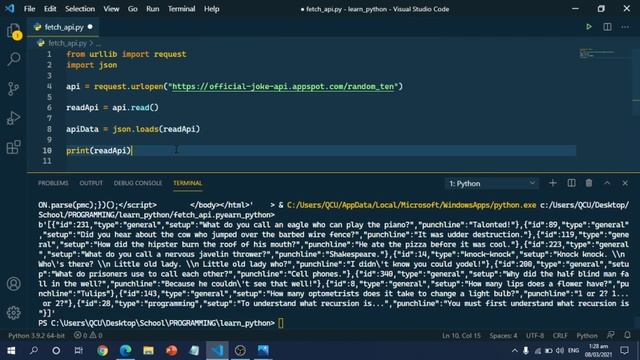
Task: Click the volume icon in system tray
Action: (x=560, y=351)
